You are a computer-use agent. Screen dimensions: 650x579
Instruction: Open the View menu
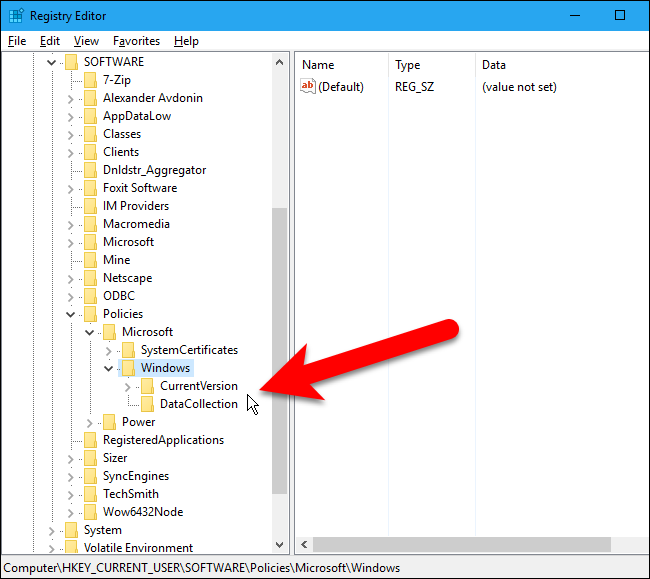click(x=86, y=41)
